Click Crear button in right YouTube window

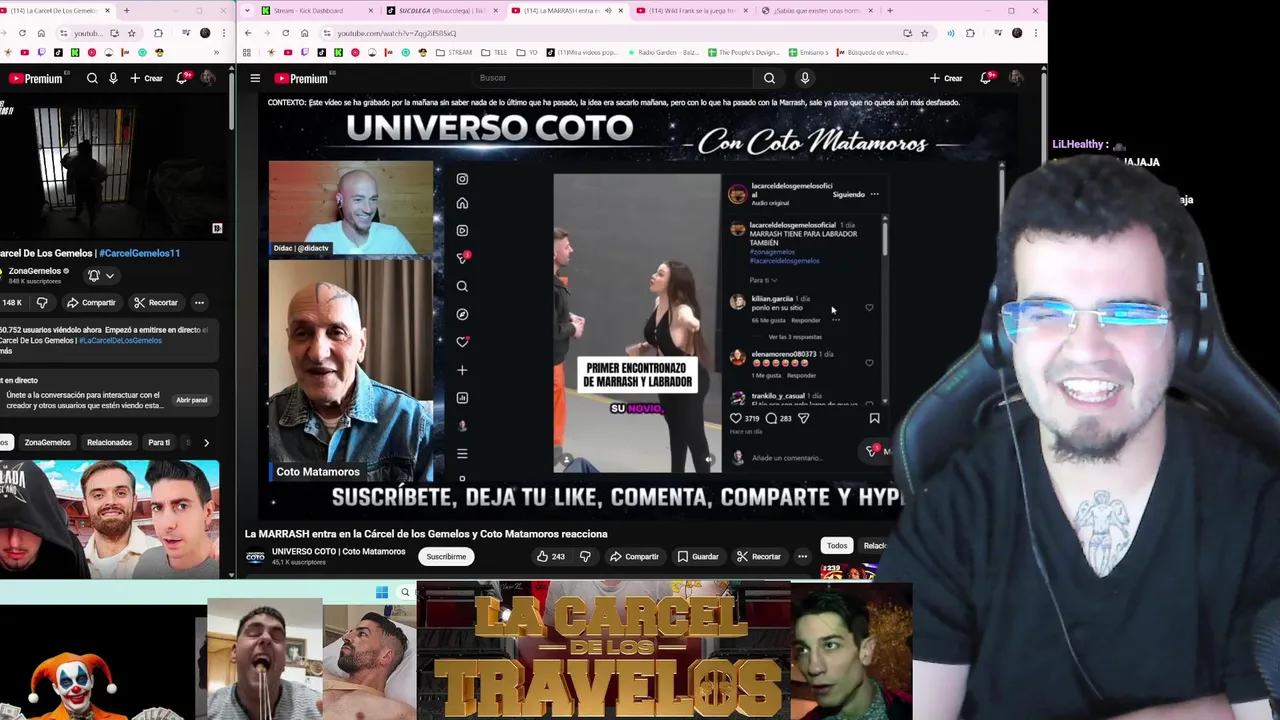click(946, 78)
